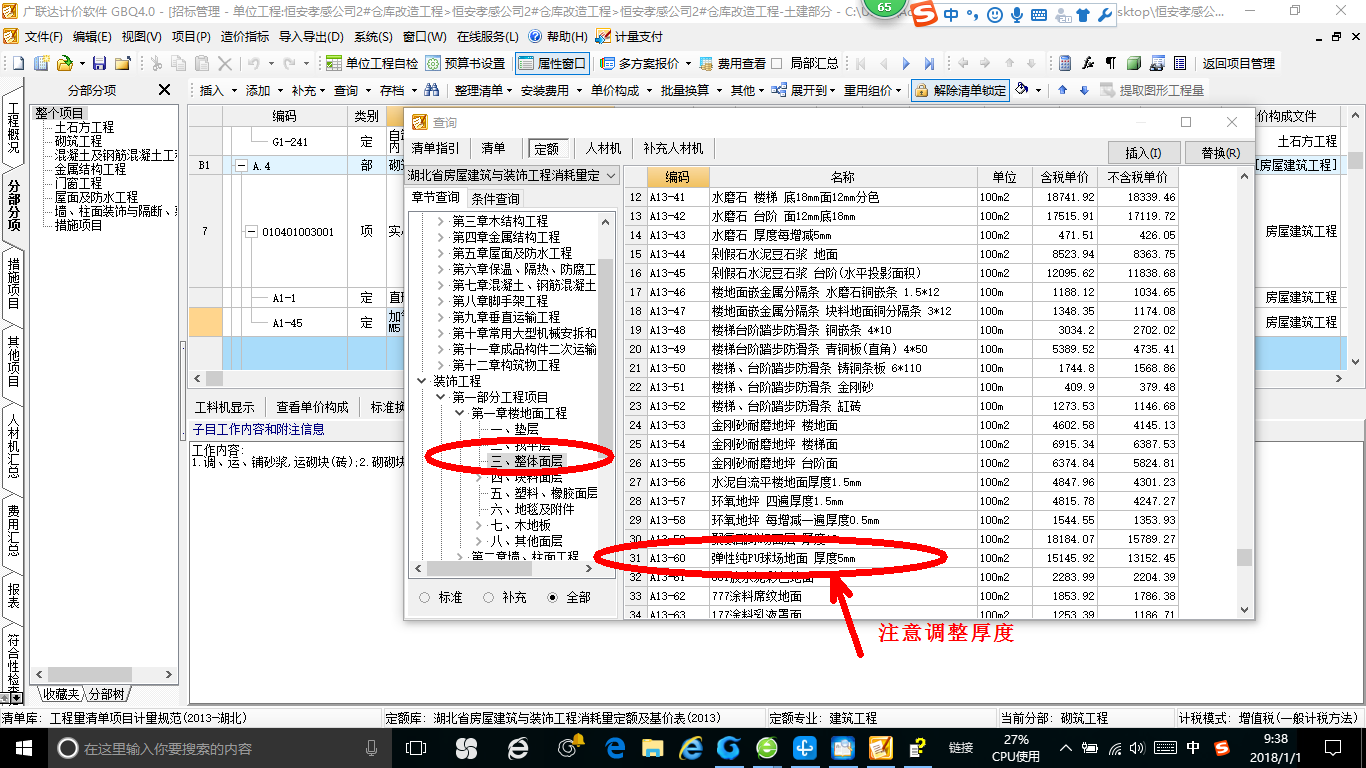Open the Task View taskbar icon
Viewport: 1366px width, 768px height.
point(417,748)
